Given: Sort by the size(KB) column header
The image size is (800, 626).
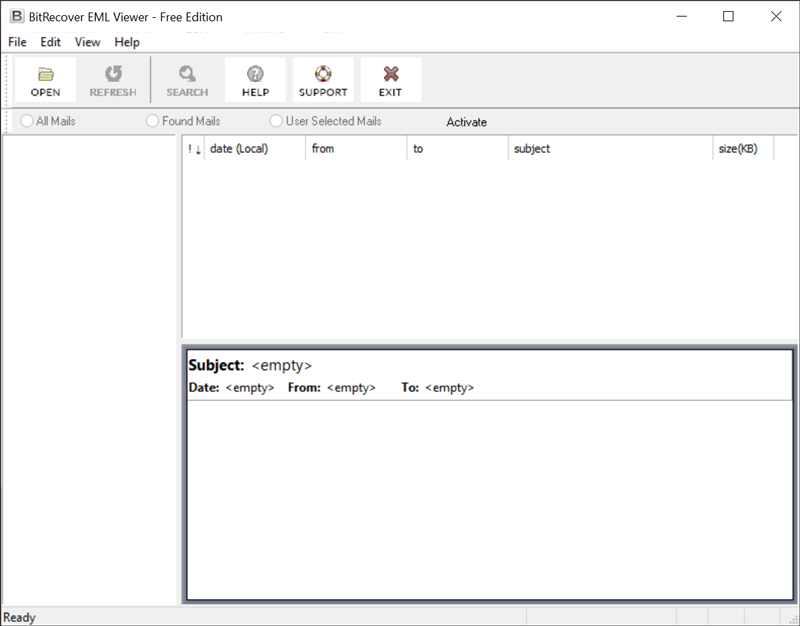Looking at the screenshot, I should point(743,148).
